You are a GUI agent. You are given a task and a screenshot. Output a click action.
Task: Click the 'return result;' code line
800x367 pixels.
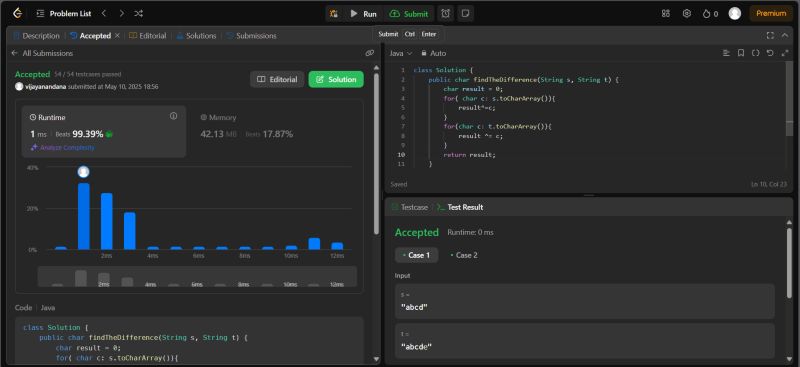[x=469, y=155]
